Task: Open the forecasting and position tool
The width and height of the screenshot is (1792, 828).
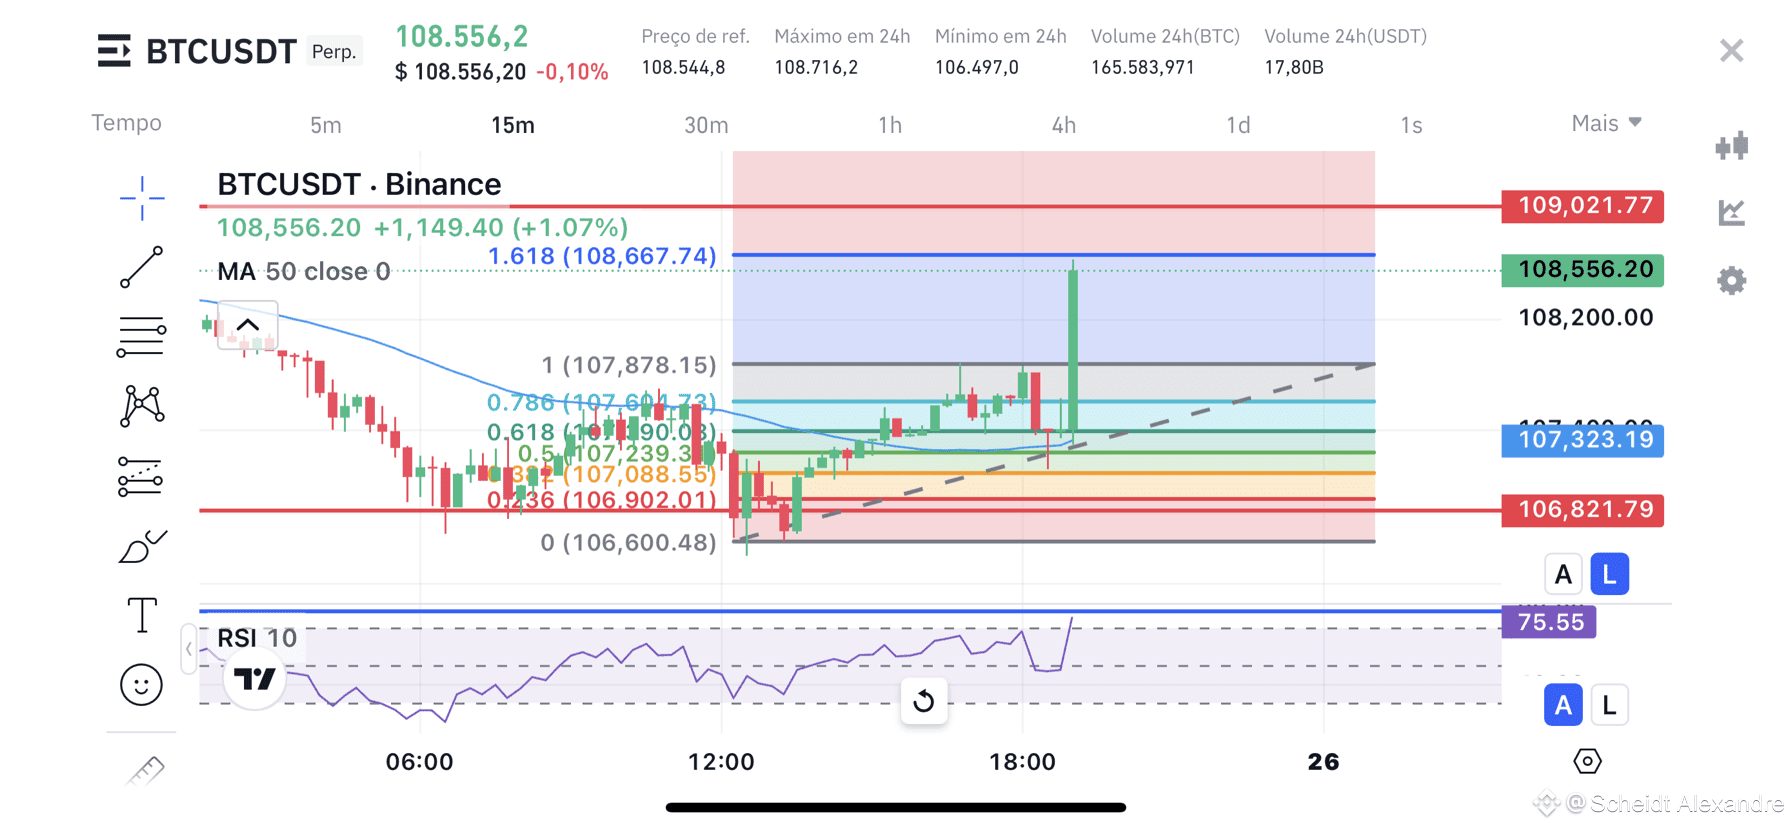Action: [140, 476]
